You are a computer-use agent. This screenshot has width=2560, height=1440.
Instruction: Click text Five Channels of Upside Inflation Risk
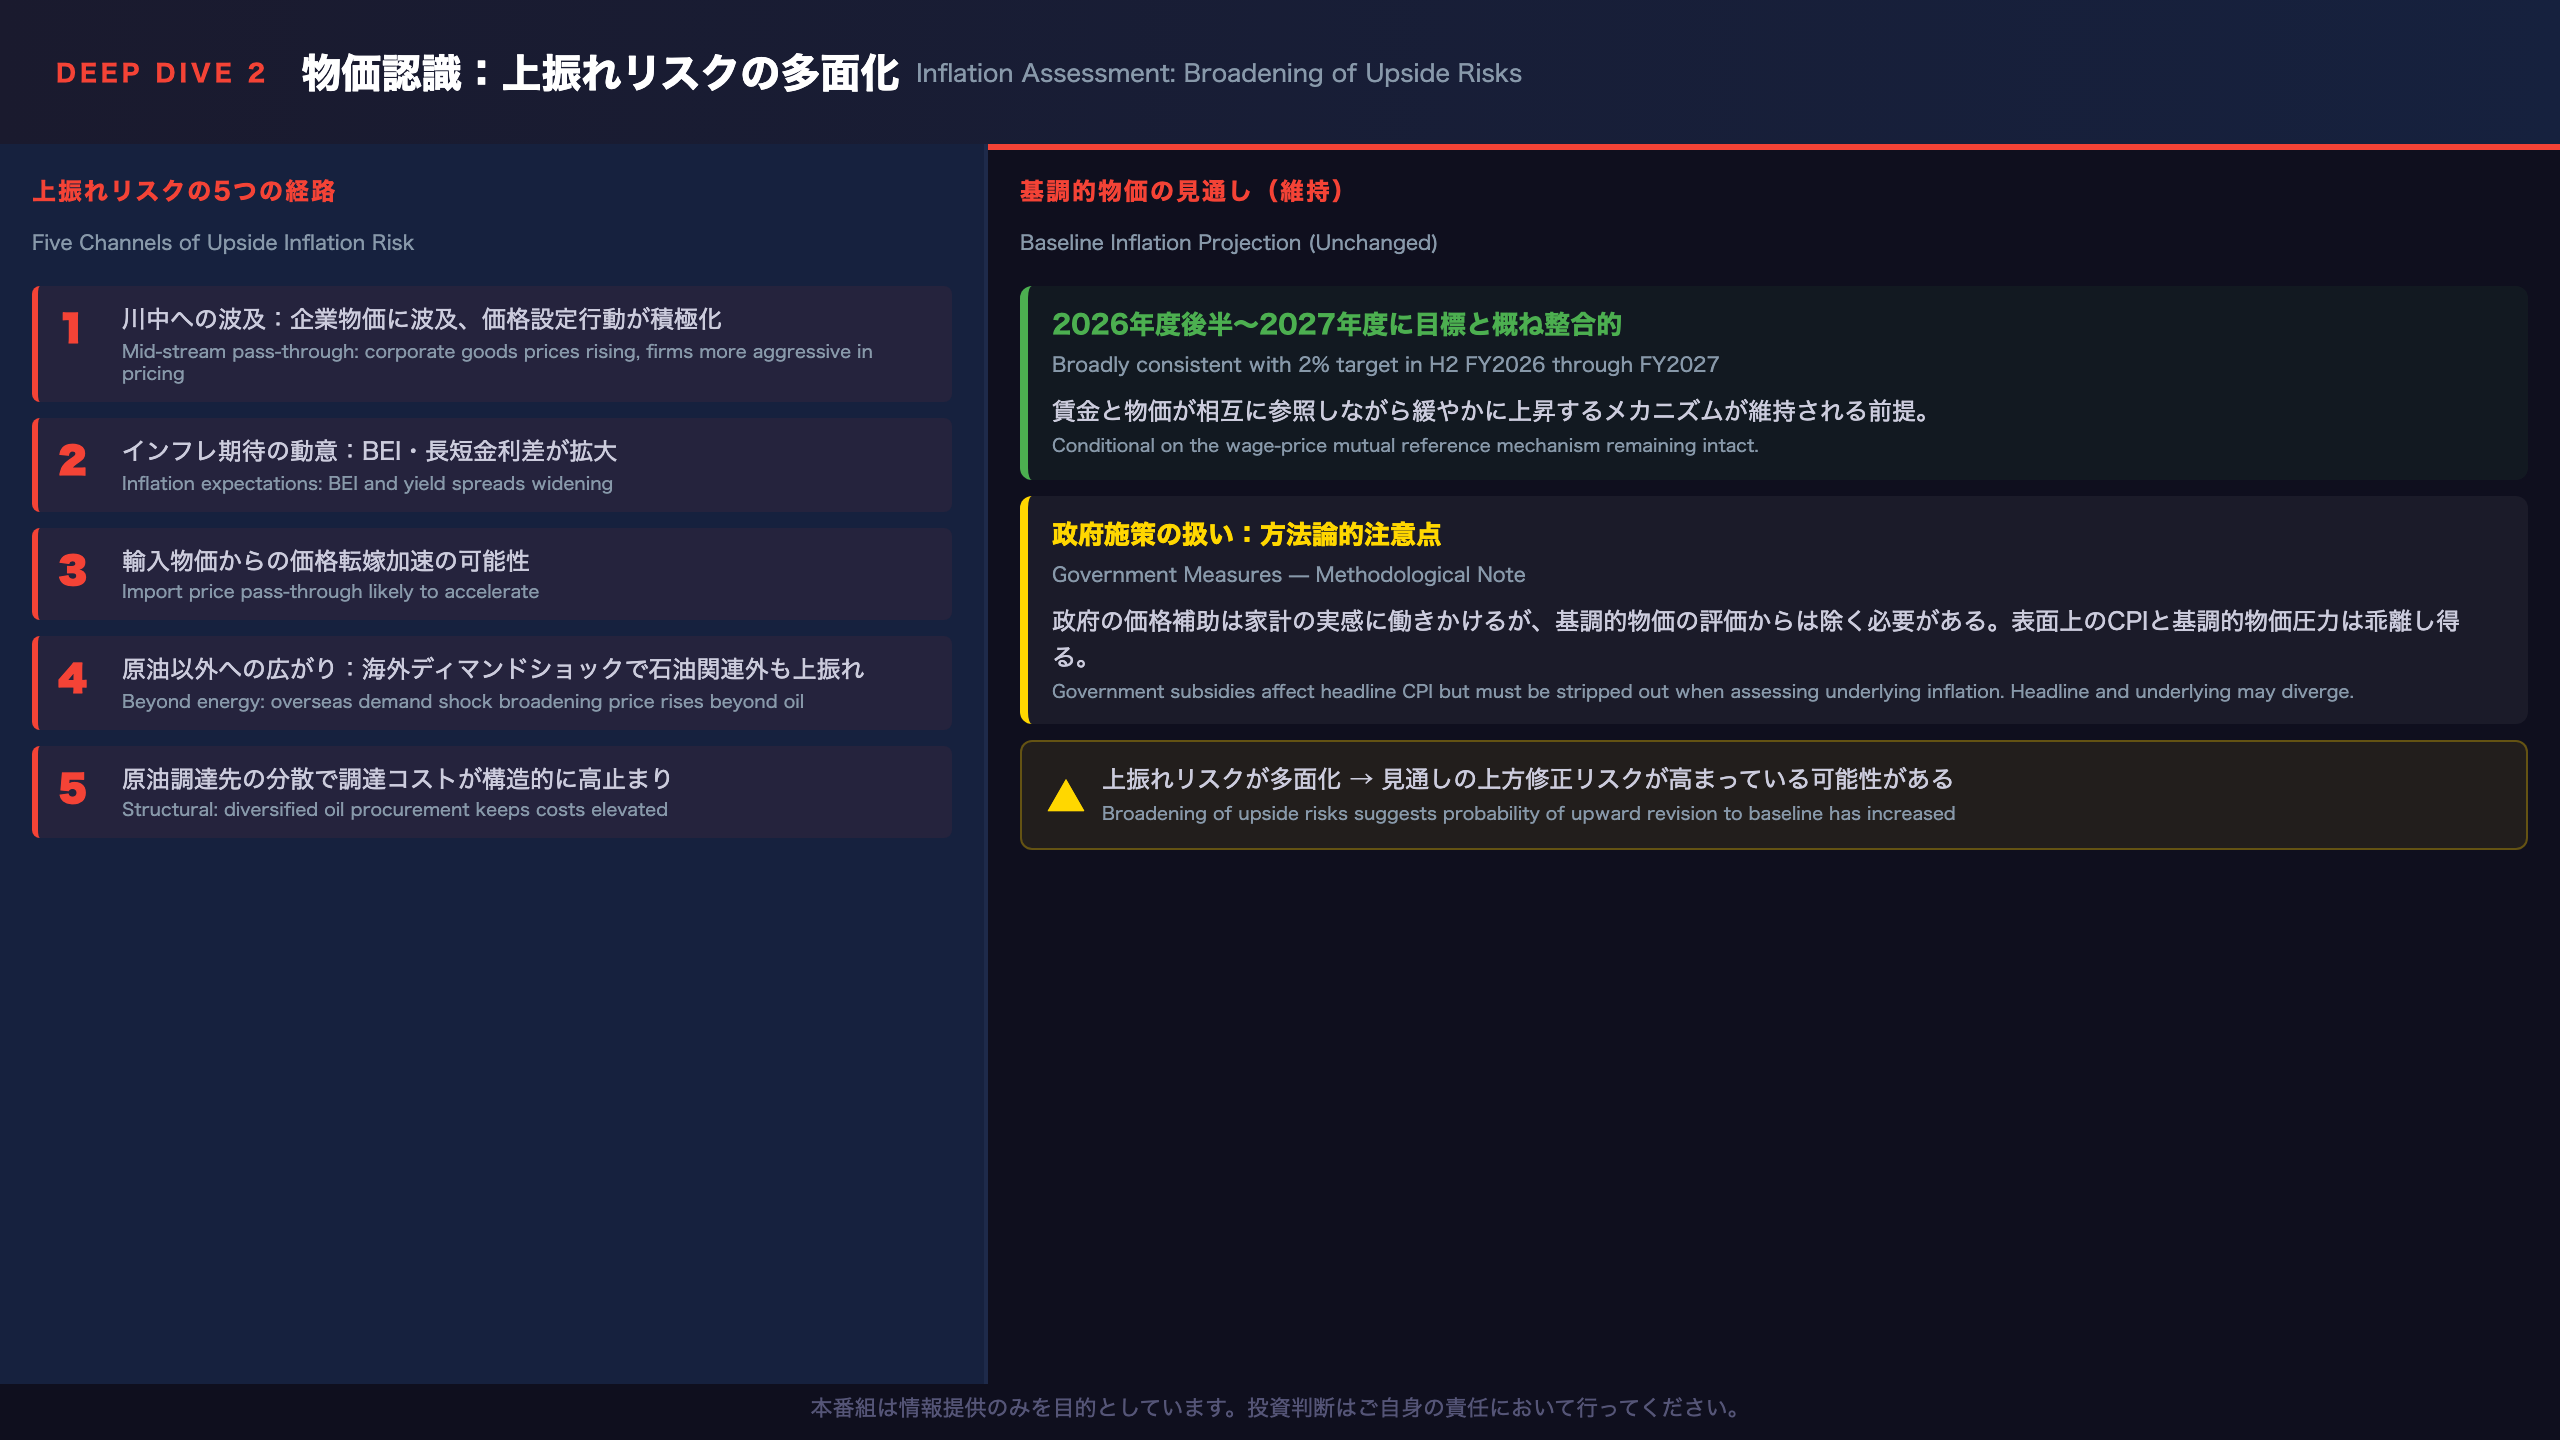223,242
